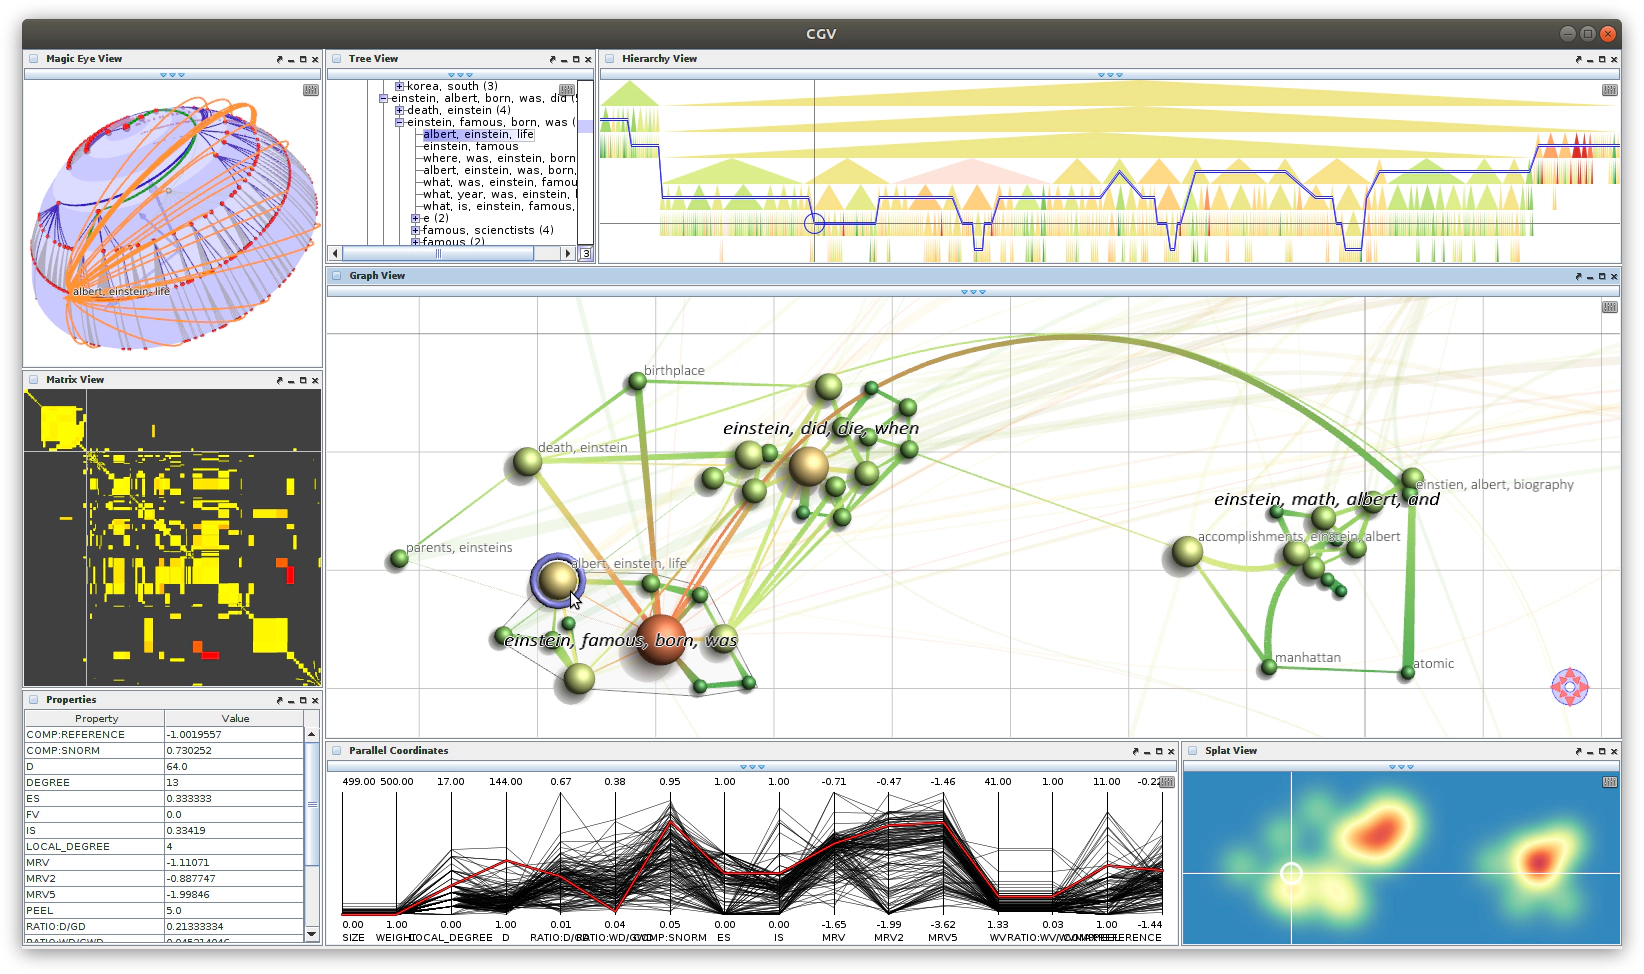Click Properties scroll-up arrow button
1644x974 pixels.
click(311, 734)
